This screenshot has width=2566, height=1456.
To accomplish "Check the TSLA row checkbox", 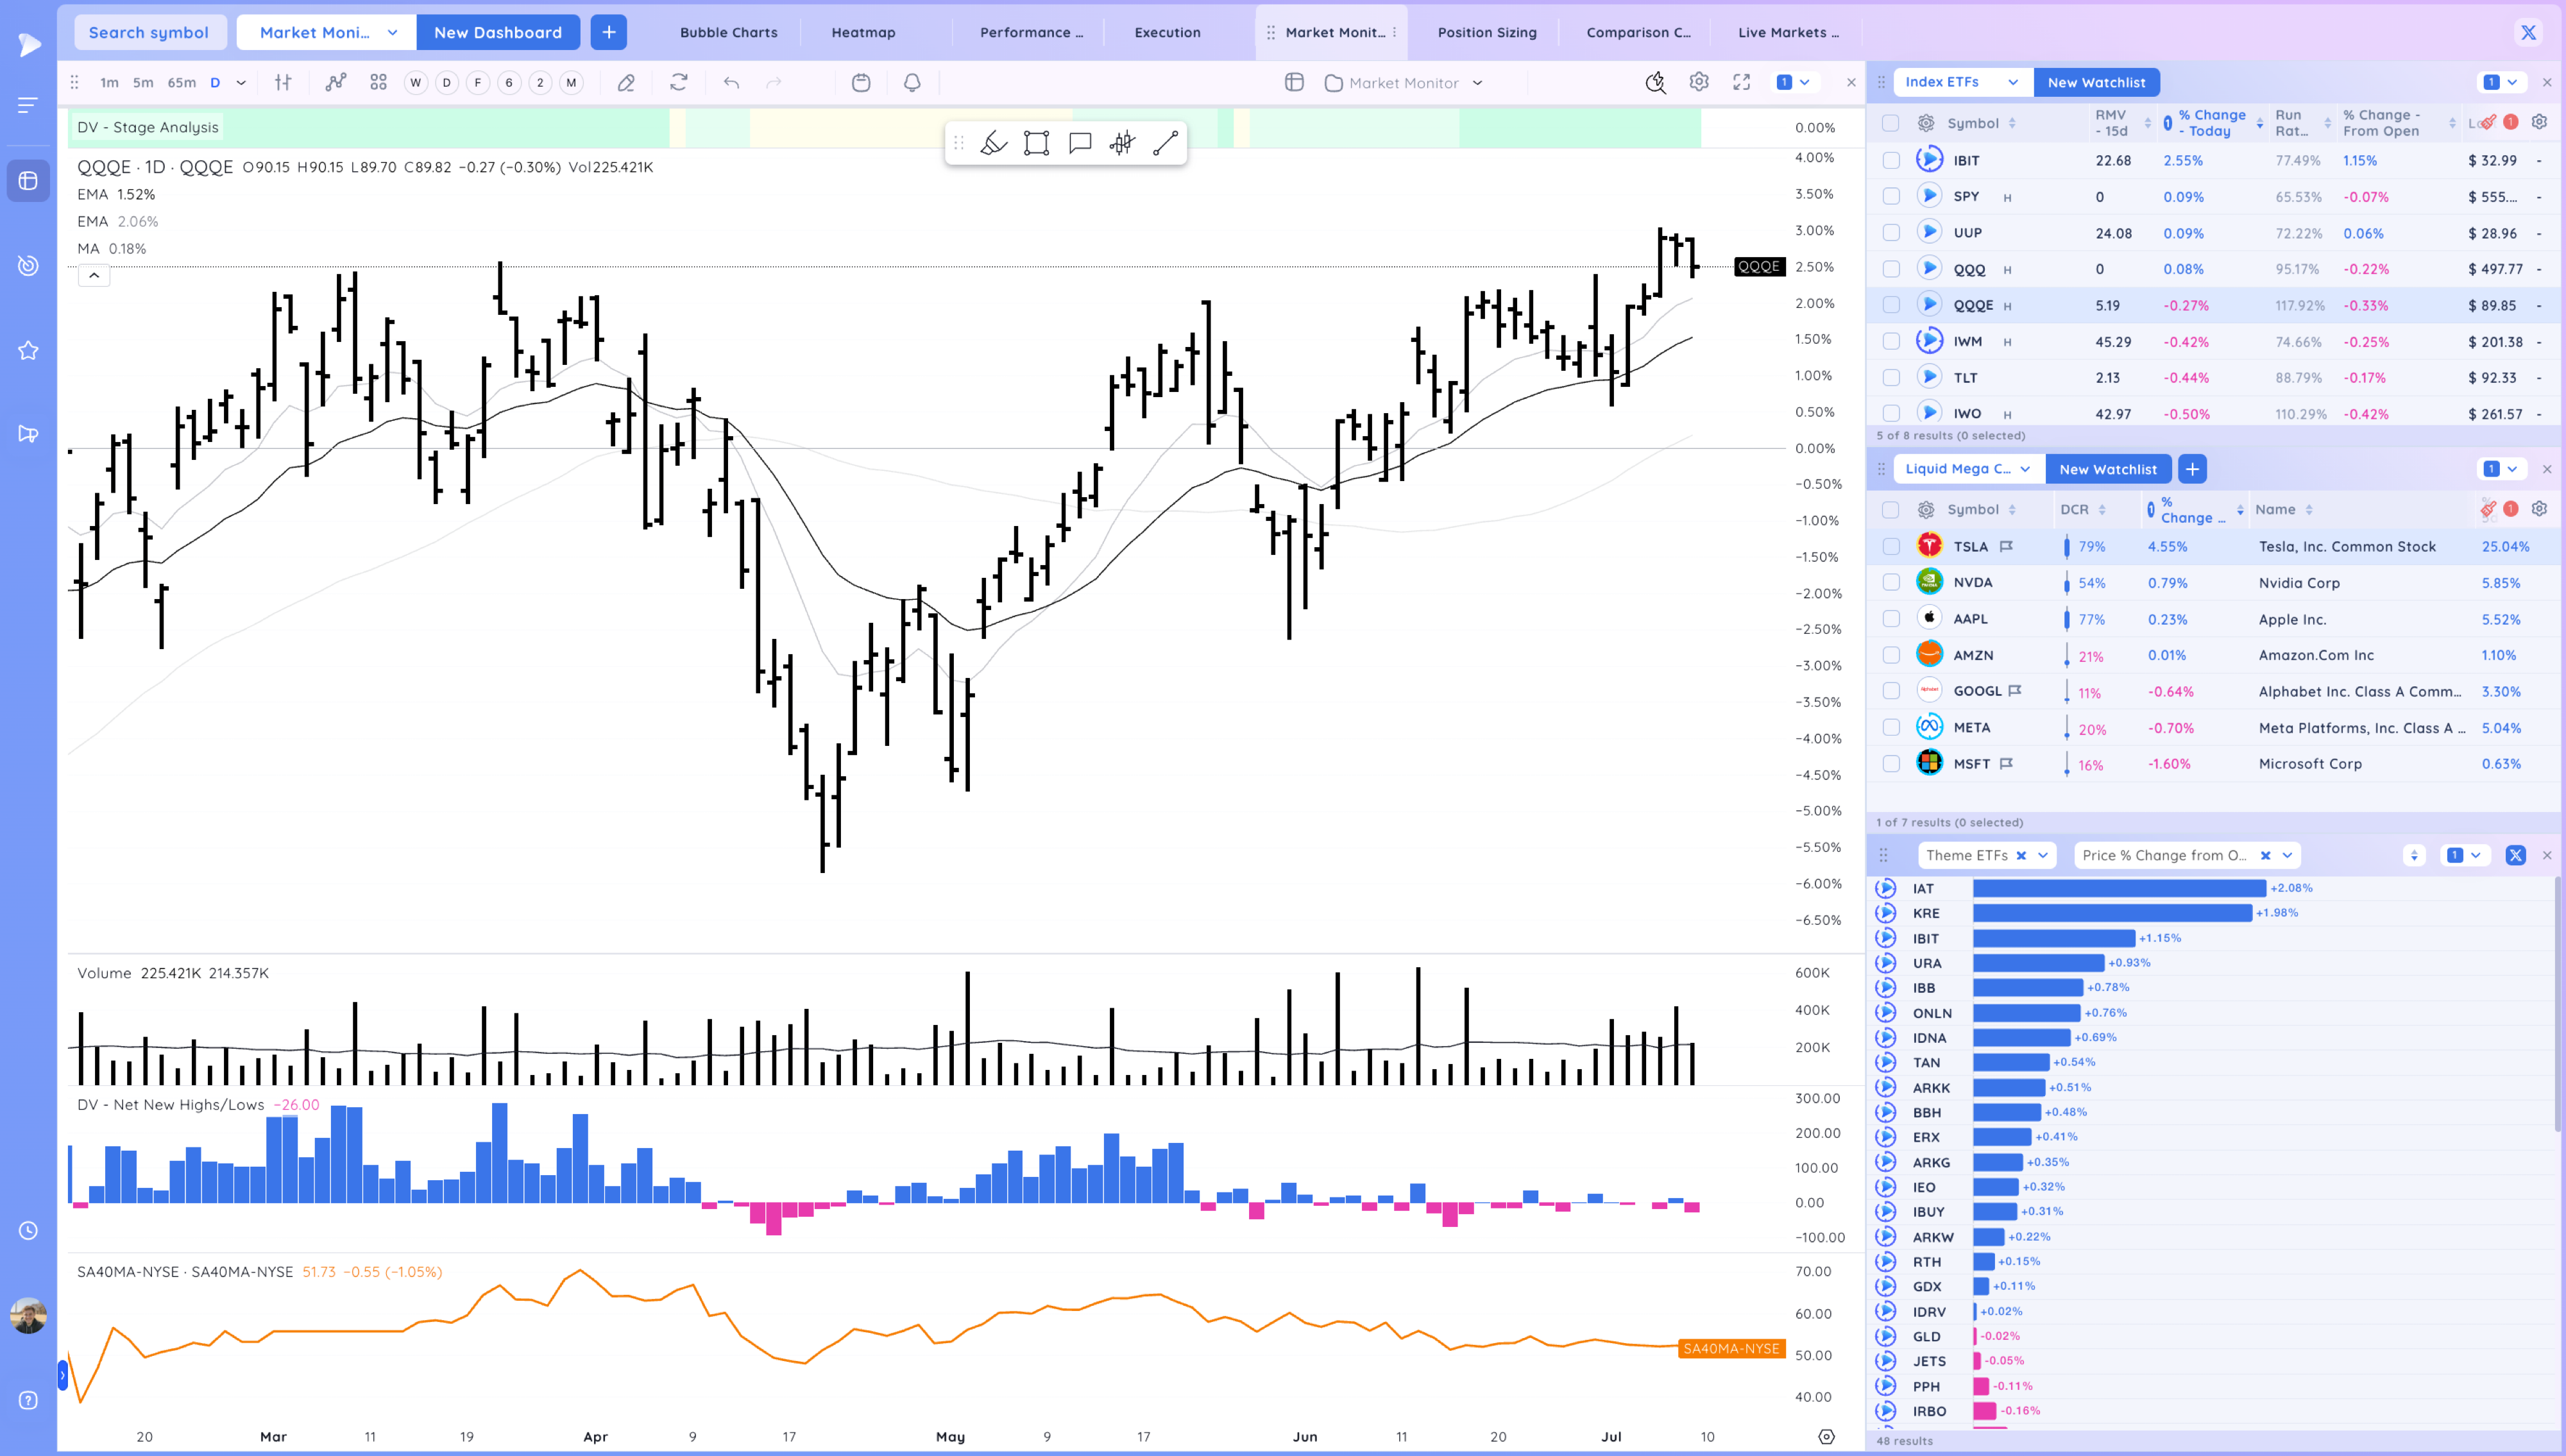I will coord(1890,546).
